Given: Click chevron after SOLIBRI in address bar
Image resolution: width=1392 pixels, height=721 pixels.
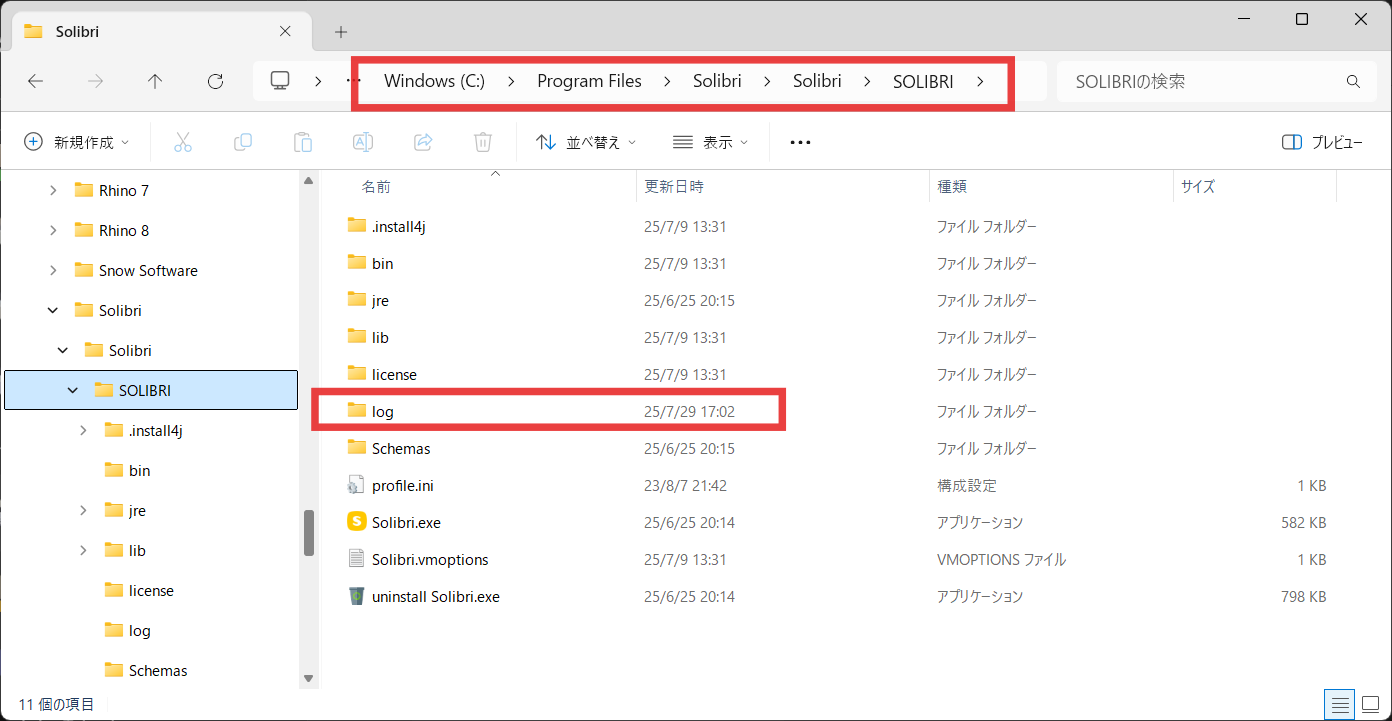Looking at the screenshot, I should click(980, 81).
